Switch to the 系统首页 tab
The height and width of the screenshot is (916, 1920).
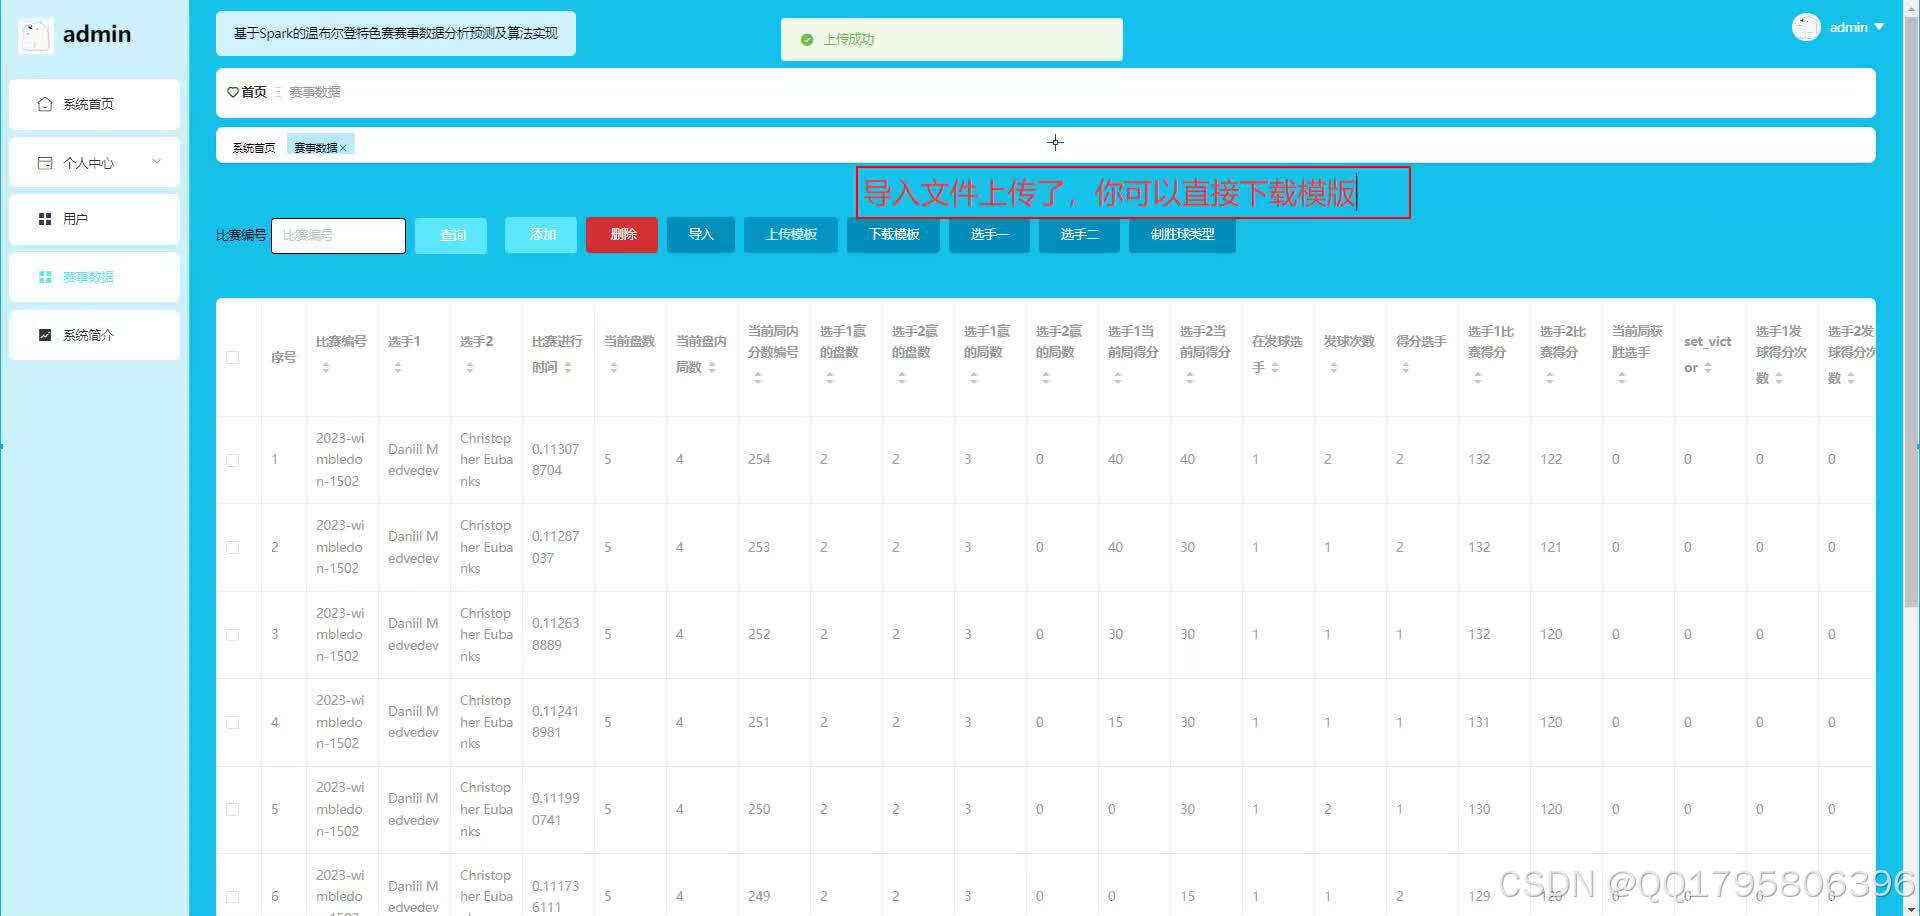tap(253, 147)
